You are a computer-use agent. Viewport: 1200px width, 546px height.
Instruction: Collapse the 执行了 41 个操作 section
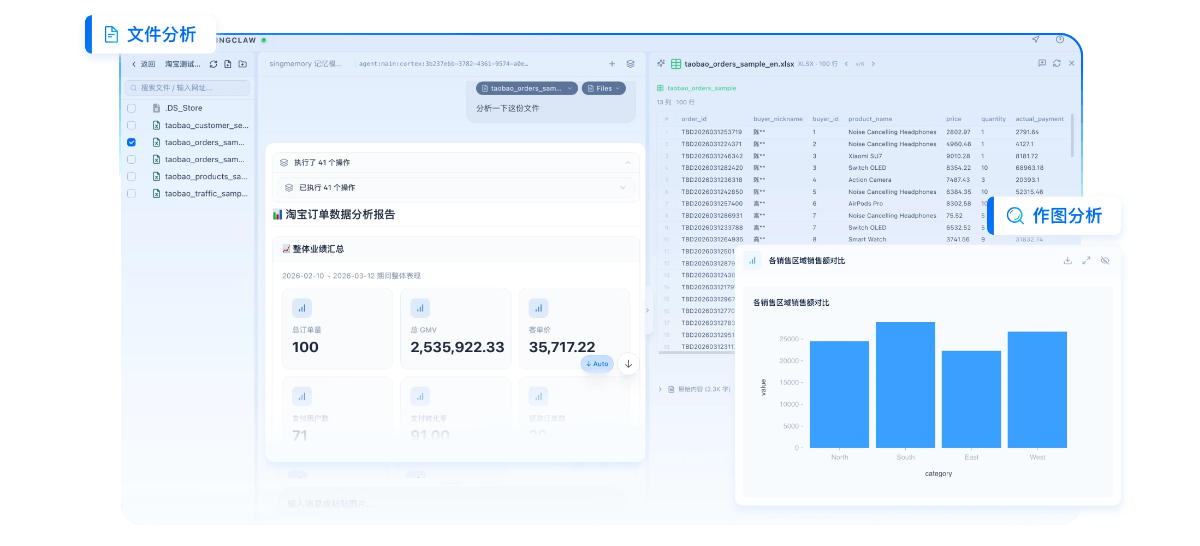tap(627, 162)
